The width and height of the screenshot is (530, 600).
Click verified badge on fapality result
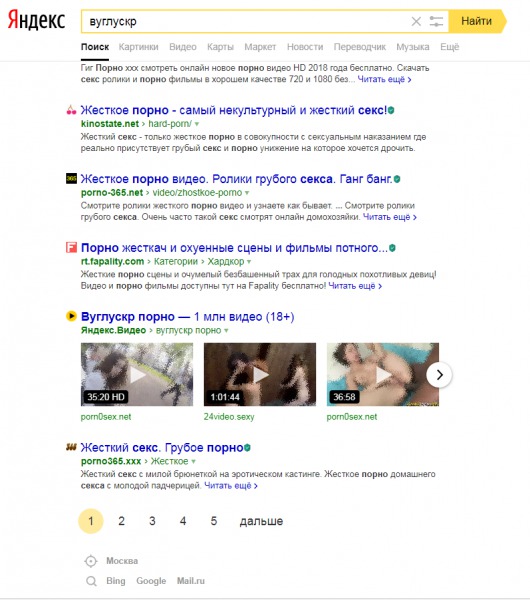pos(392,248)
